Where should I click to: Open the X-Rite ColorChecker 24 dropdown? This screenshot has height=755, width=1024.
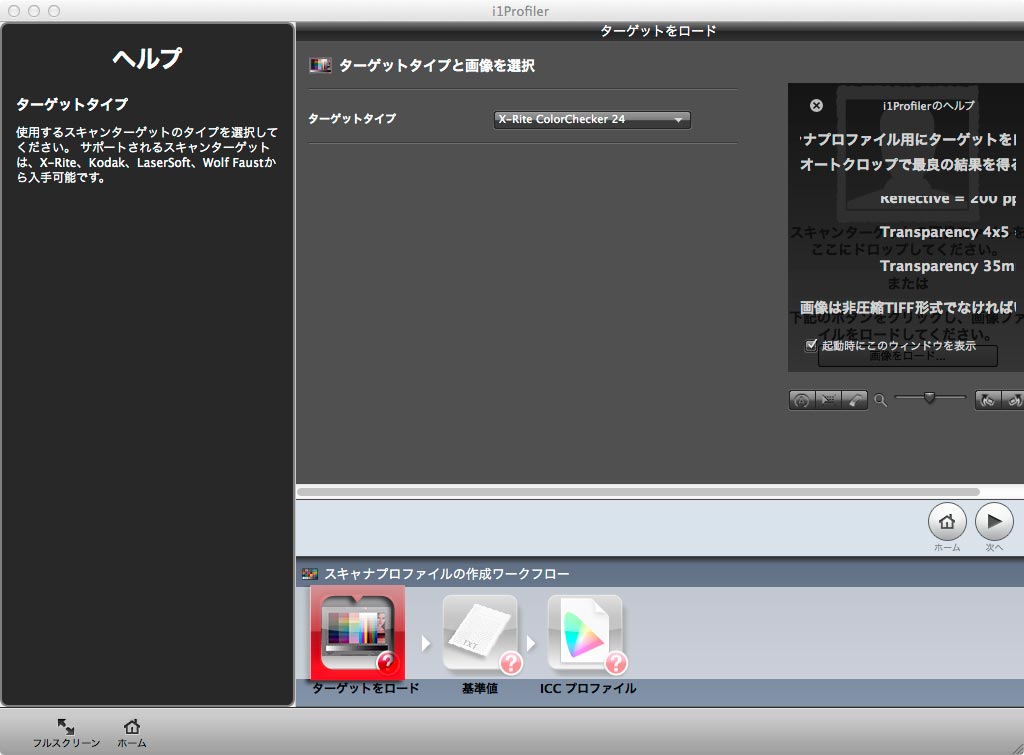point(592,120)
